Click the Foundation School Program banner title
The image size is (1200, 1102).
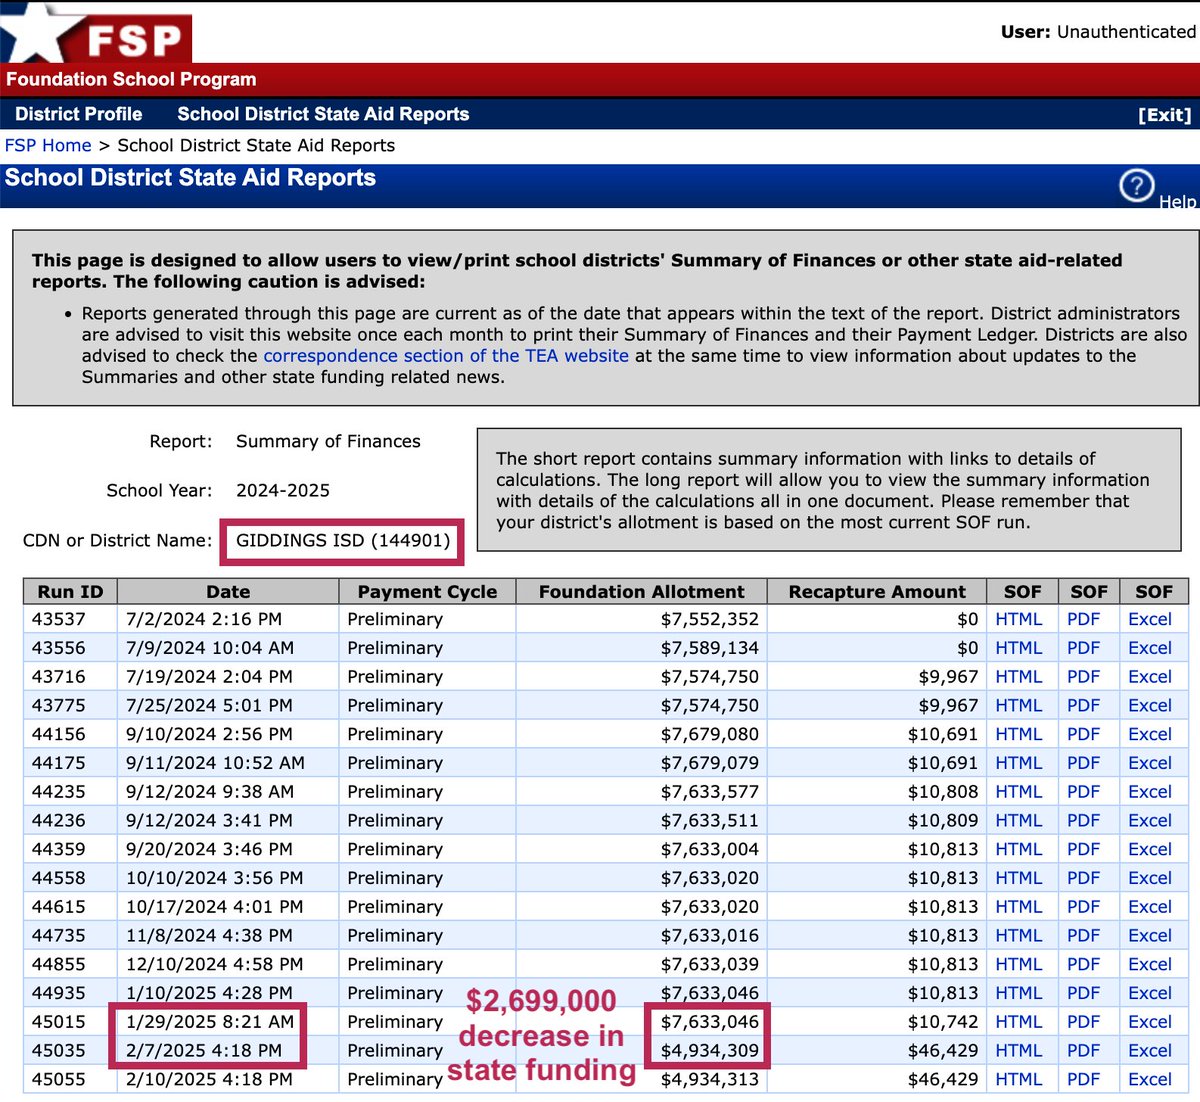coord(131,79)
